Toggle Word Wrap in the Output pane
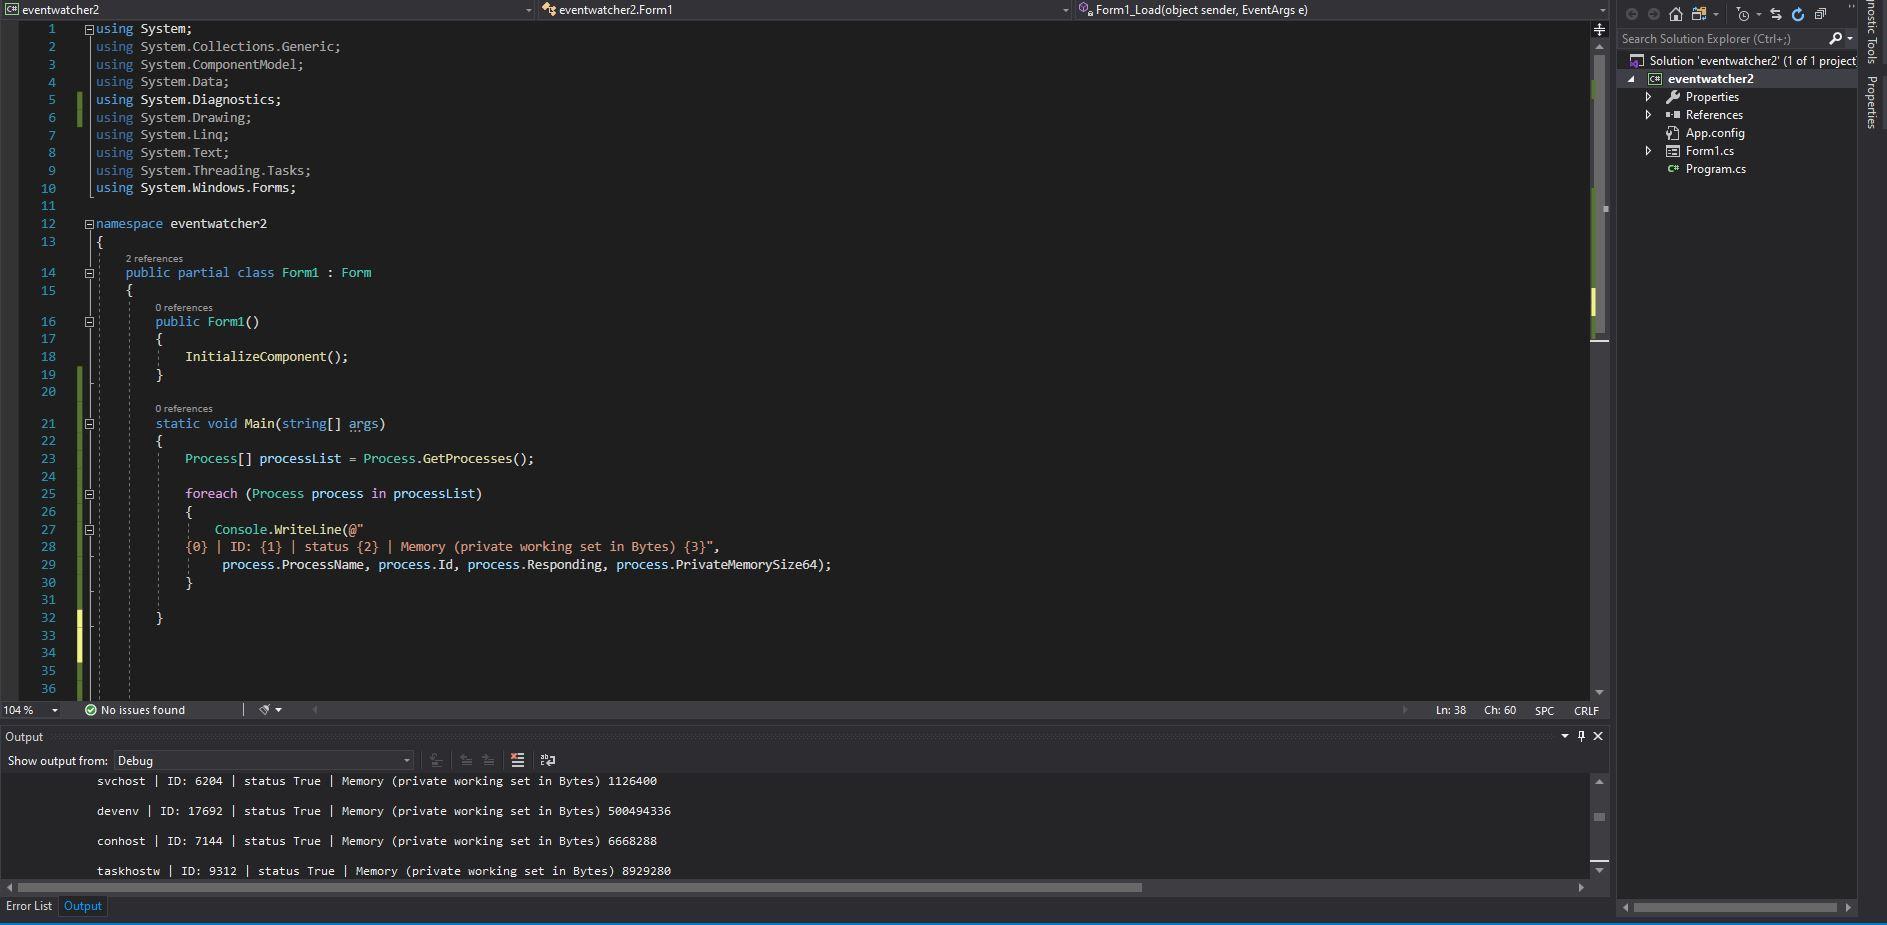The height and width of the screenshot is (925, 1887). pyautogui.click(x=548, y=760)
